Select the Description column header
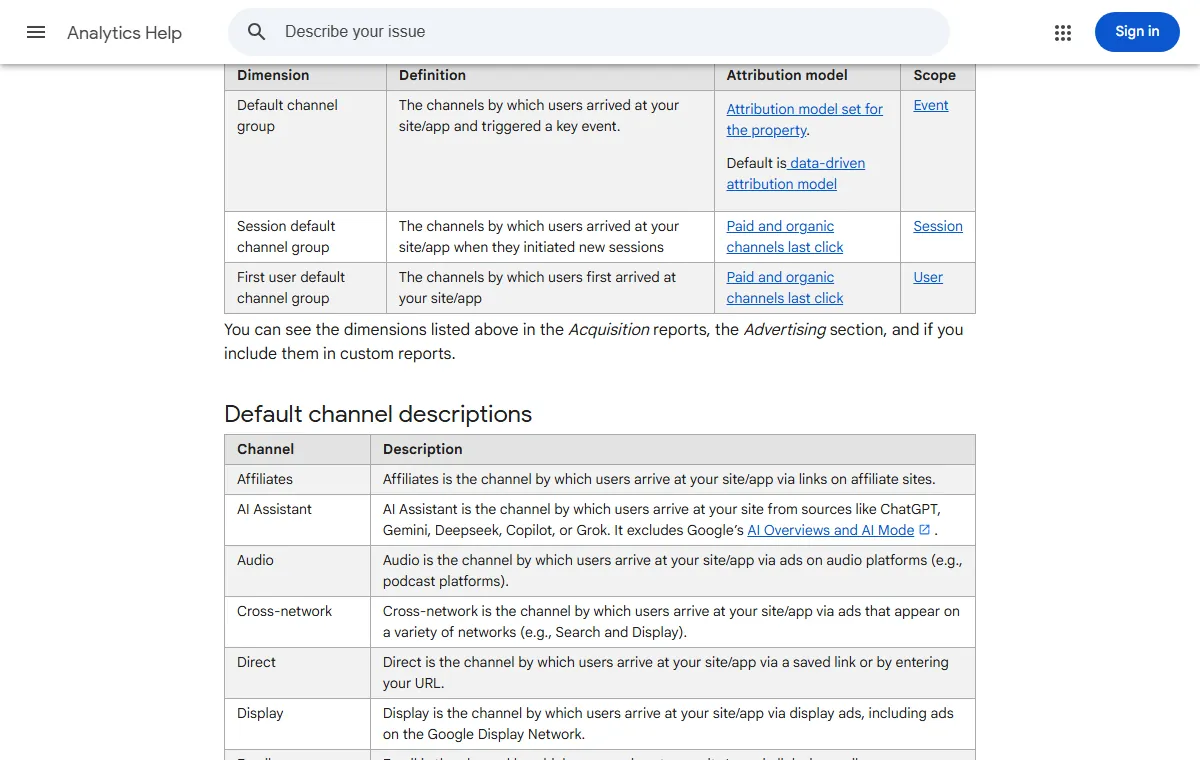The height and width of the screenshot is (760, 1200). point(672,449)
